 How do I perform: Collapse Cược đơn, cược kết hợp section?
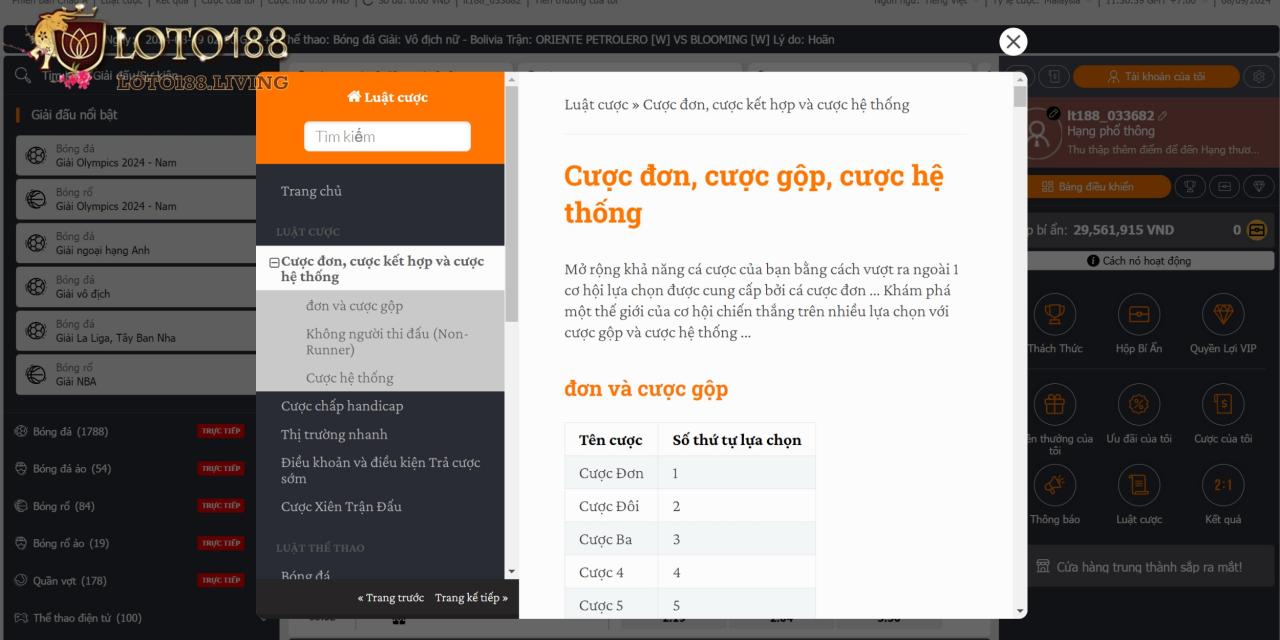click(x=274, y=262)
